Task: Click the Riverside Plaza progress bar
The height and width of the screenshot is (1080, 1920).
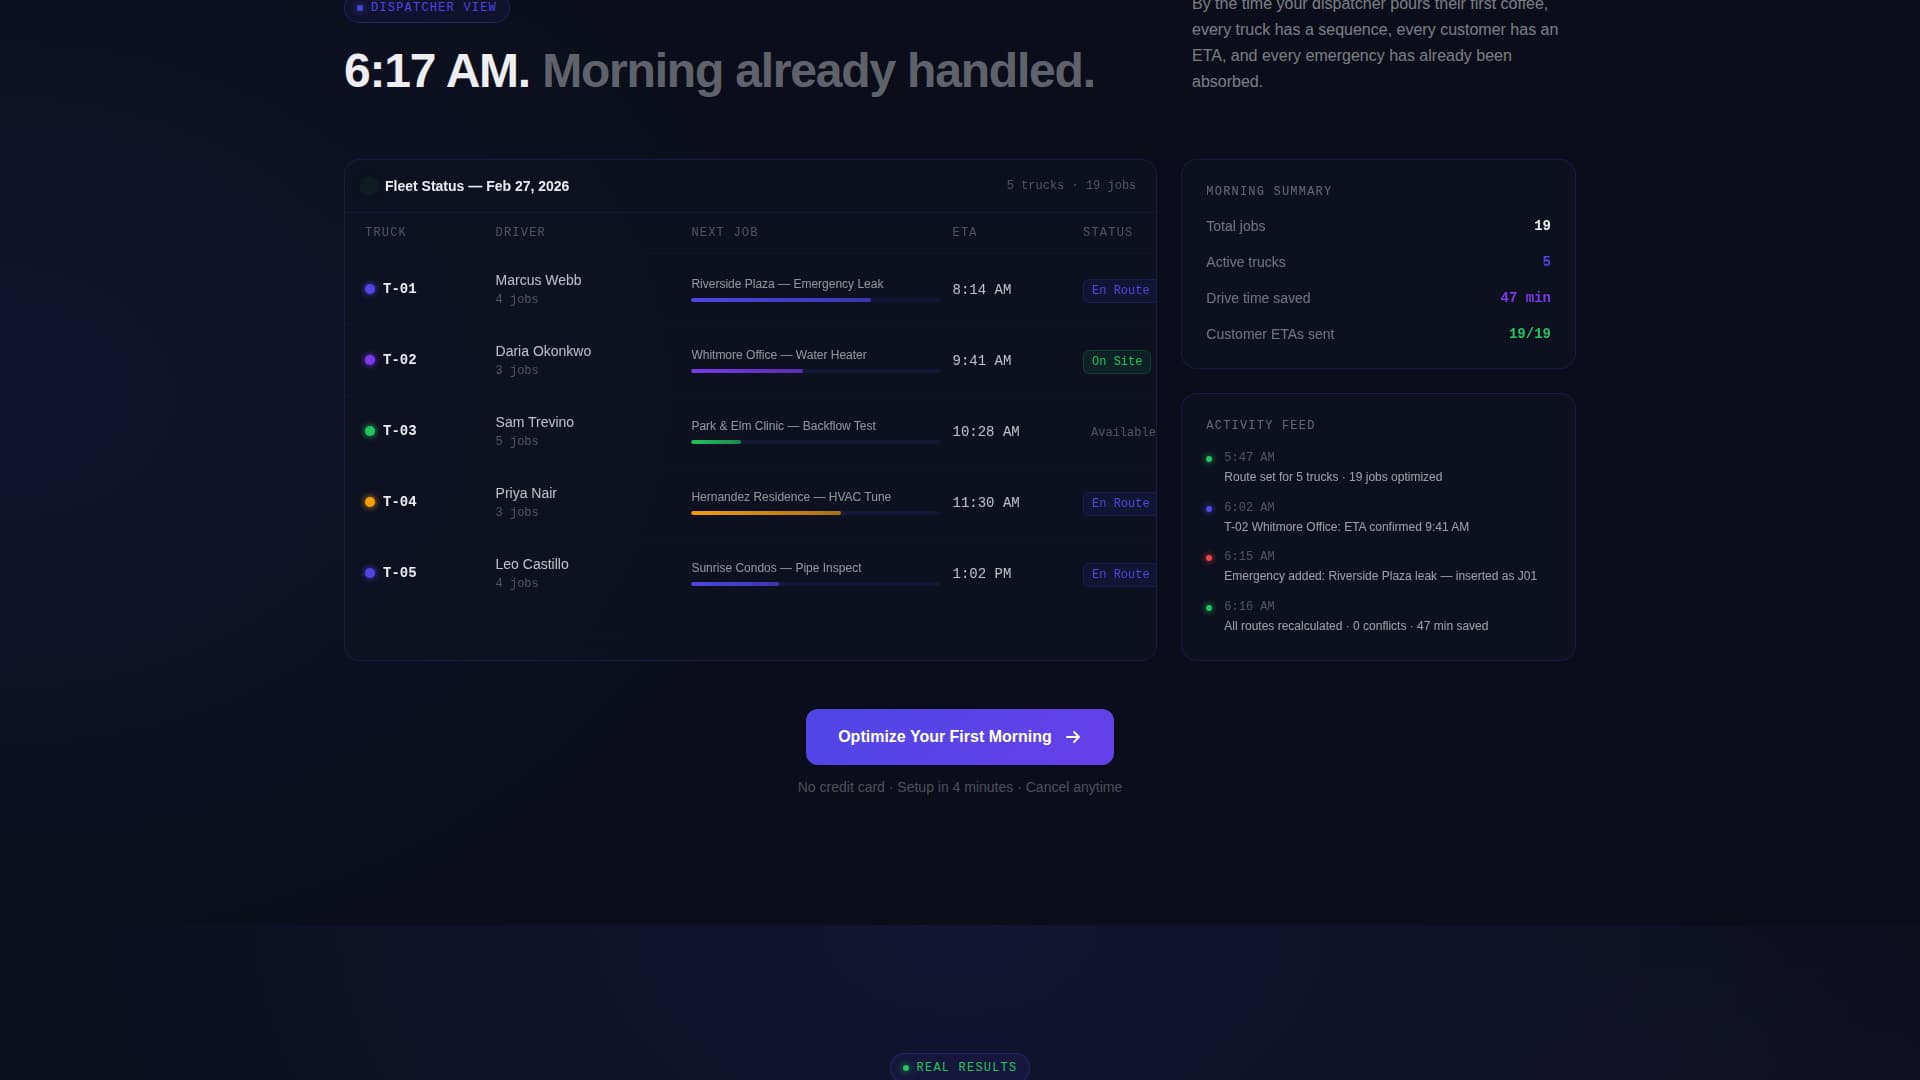Action: [815, 300]
